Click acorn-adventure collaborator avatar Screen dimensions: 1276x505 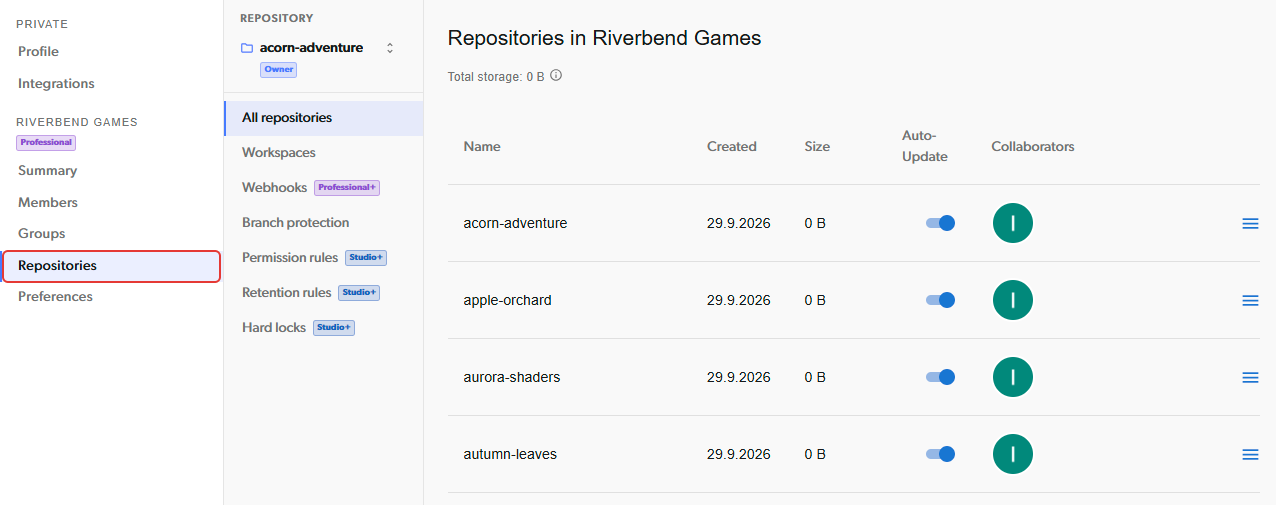(x=1013, y=223)
